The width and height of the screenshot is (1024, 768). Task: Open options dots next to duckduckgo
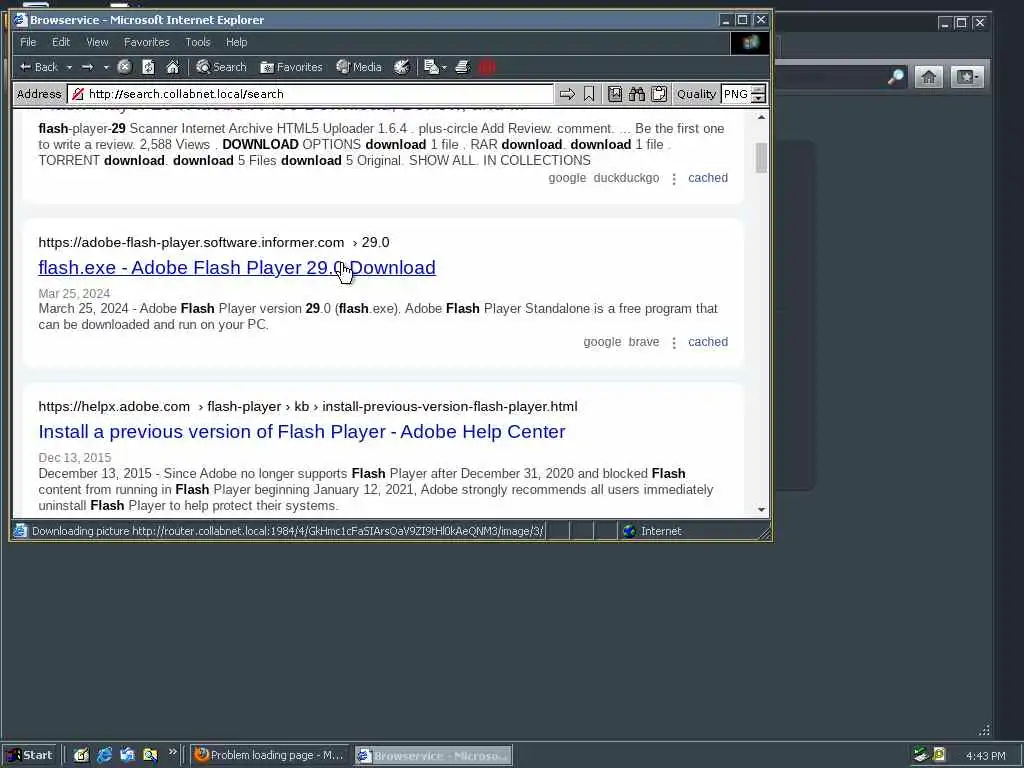pos(674,179)
